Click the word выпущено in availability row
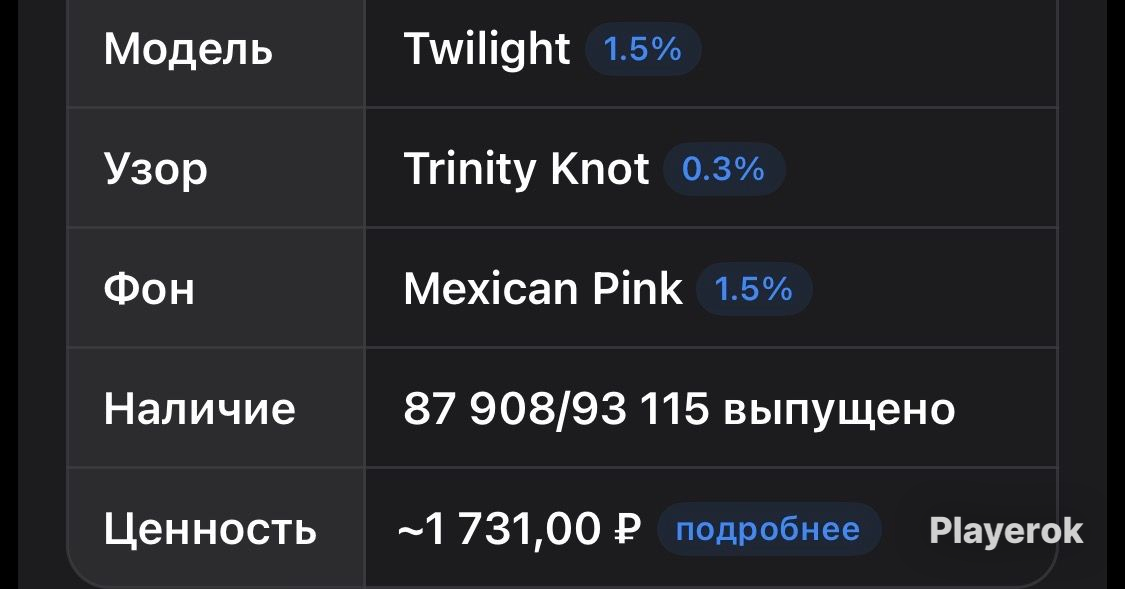Viewport: 1125px width, 589px height. click(x=839, y=410)
